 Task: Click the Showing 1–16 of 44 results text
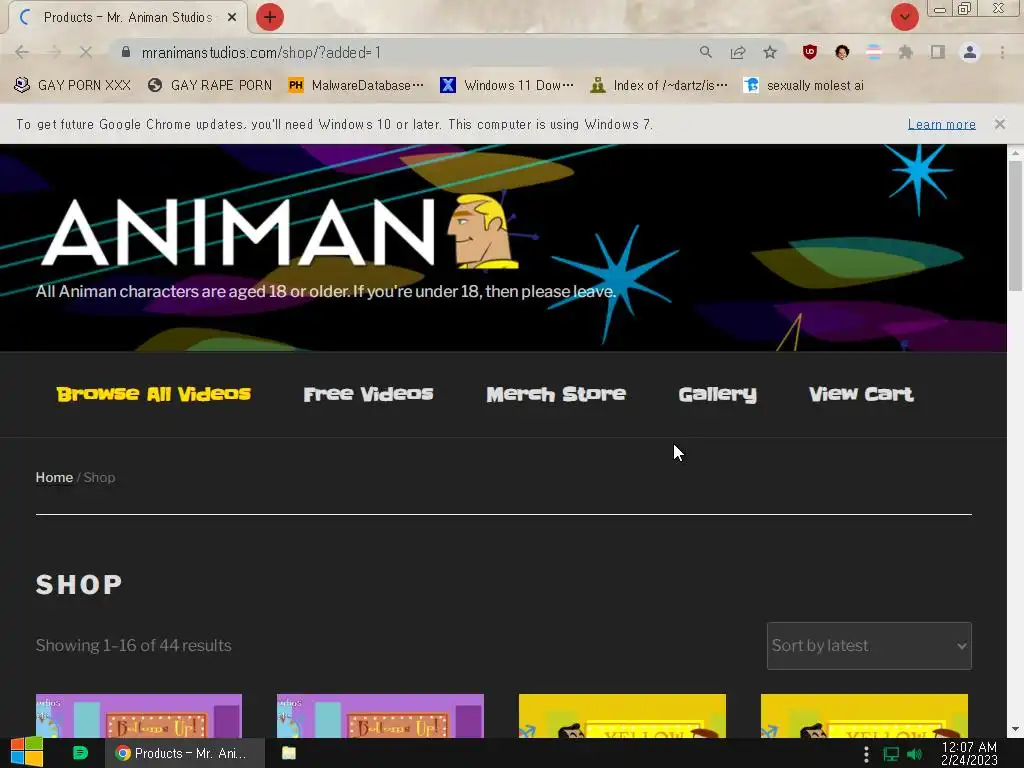pos(134,645)
